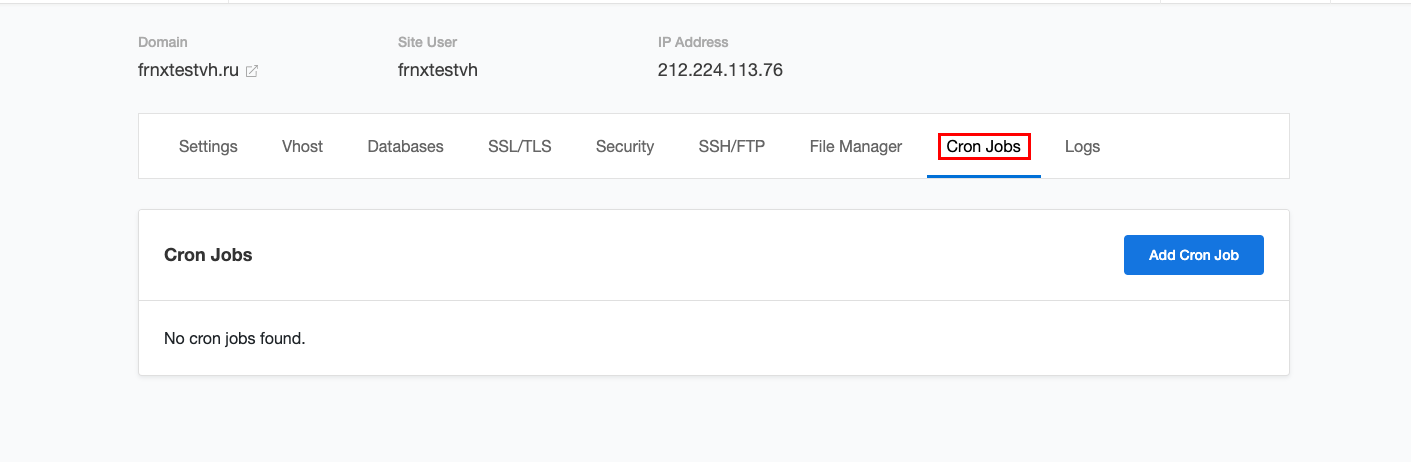This screenshot has width=1411, height=462.
Task: Click the Add Cron Job button
Action: click(1194, 255)
